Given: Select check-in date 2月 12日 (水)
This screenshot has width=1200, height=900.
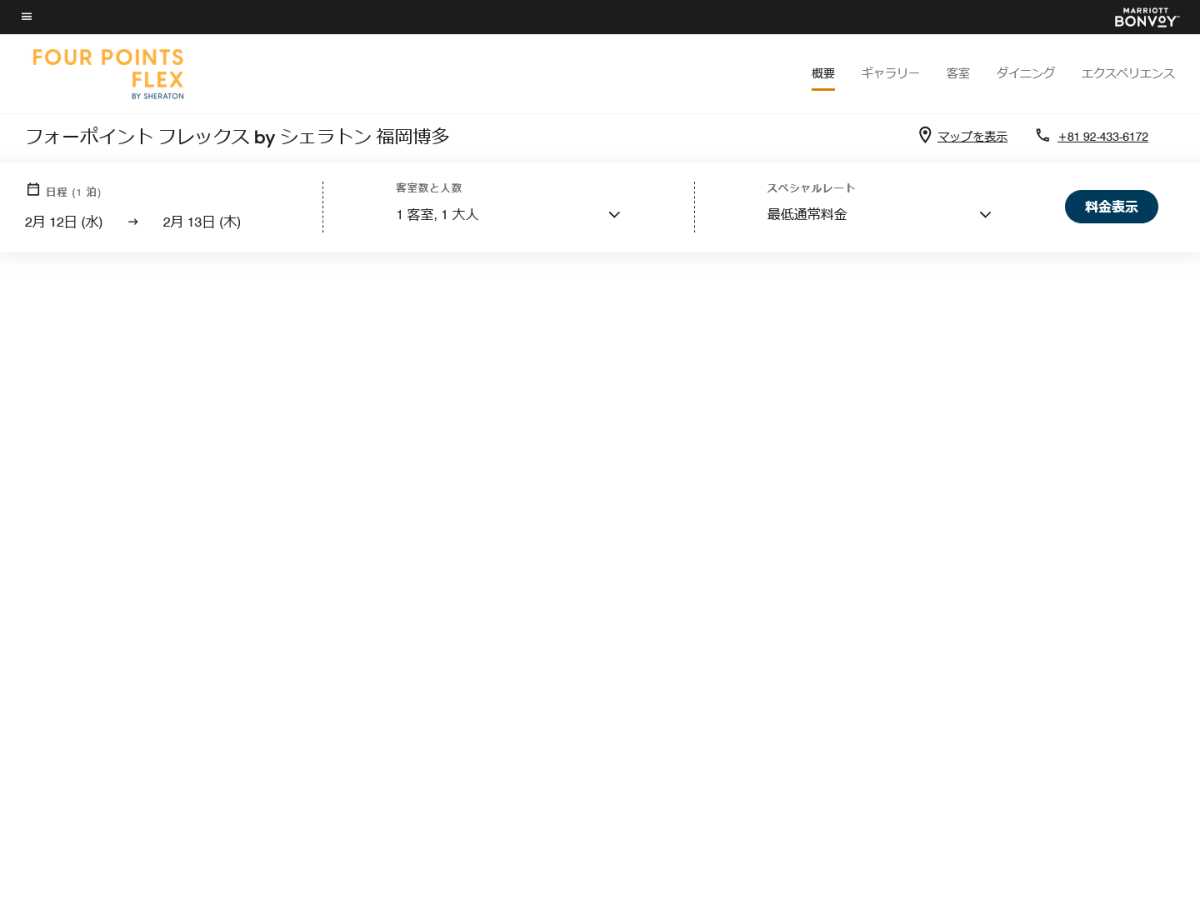Looking at the screenshot, I should click(64, 222).
